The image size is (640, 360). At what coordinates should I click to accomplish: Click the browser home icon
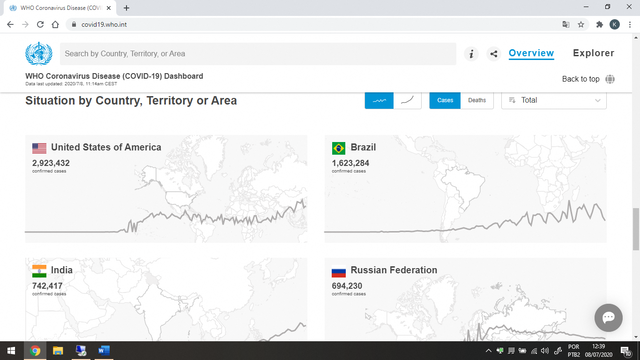point(55,24)
